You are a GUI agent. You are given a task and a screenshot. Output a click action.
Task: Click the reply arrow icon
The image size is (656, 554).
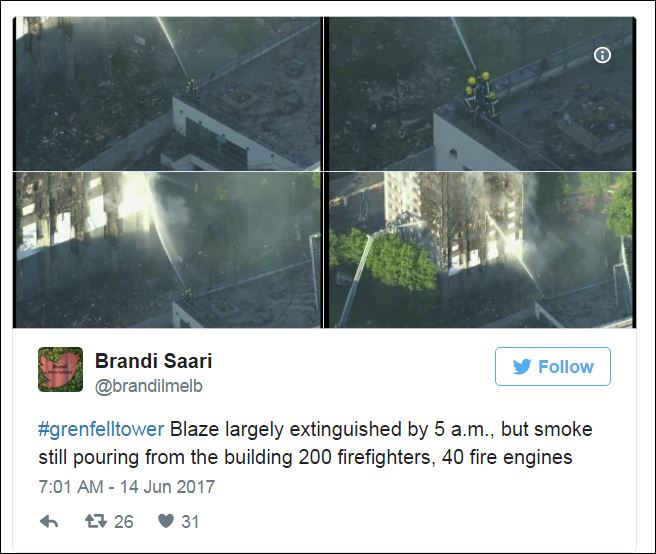point(49,521)
